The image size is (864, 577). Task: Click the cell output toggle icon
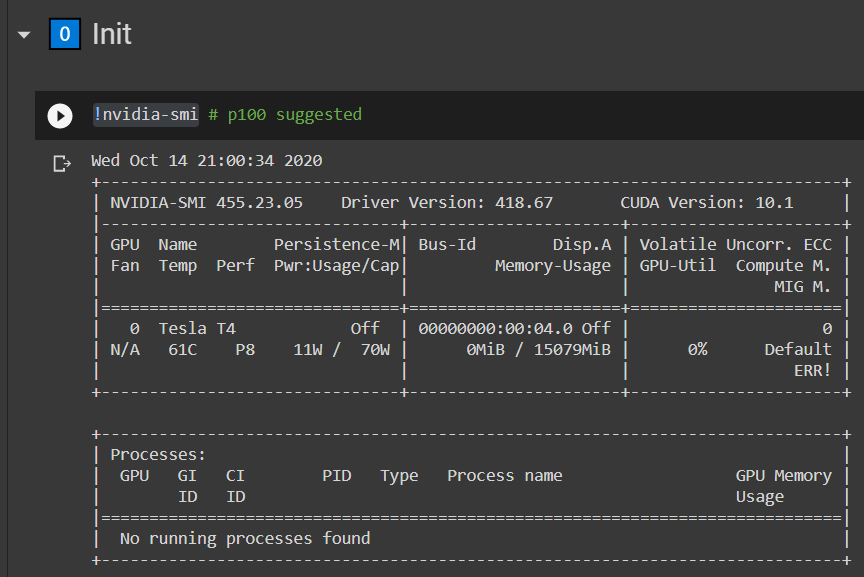click(62, 162)
